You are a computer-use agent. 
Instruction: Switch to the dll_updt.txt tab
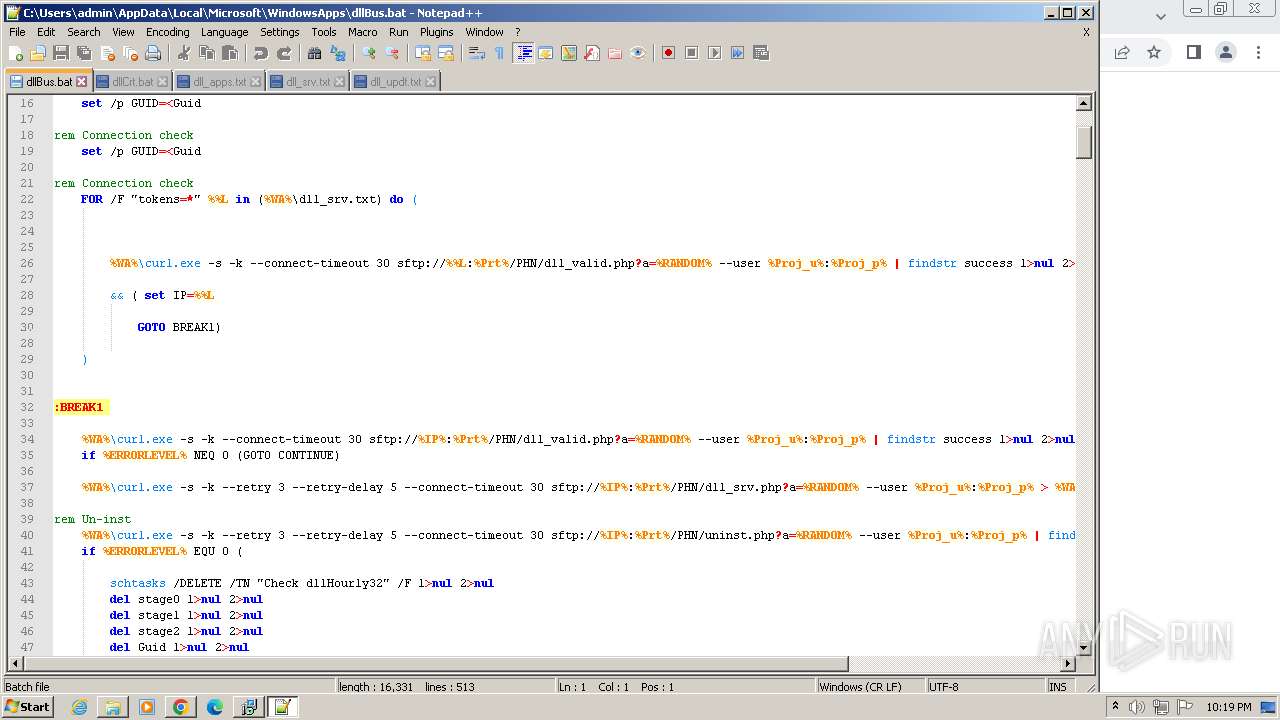396,82
